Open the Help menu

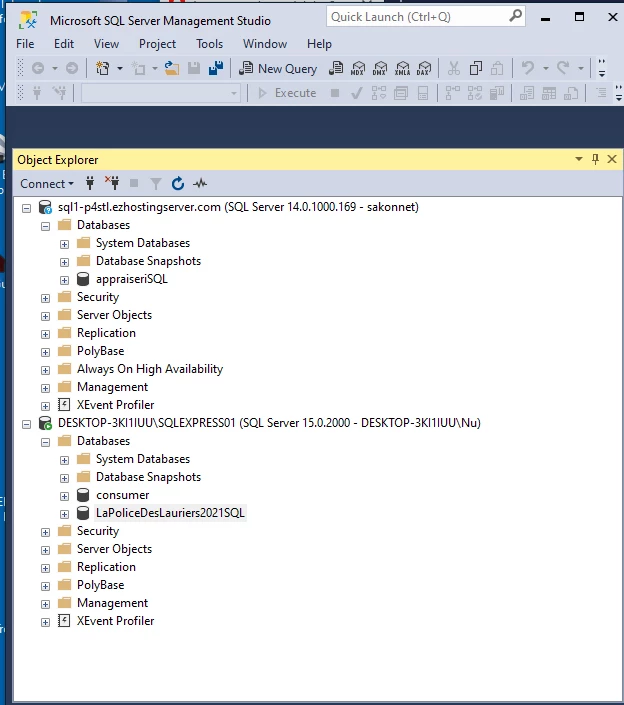tap(319, 44)
